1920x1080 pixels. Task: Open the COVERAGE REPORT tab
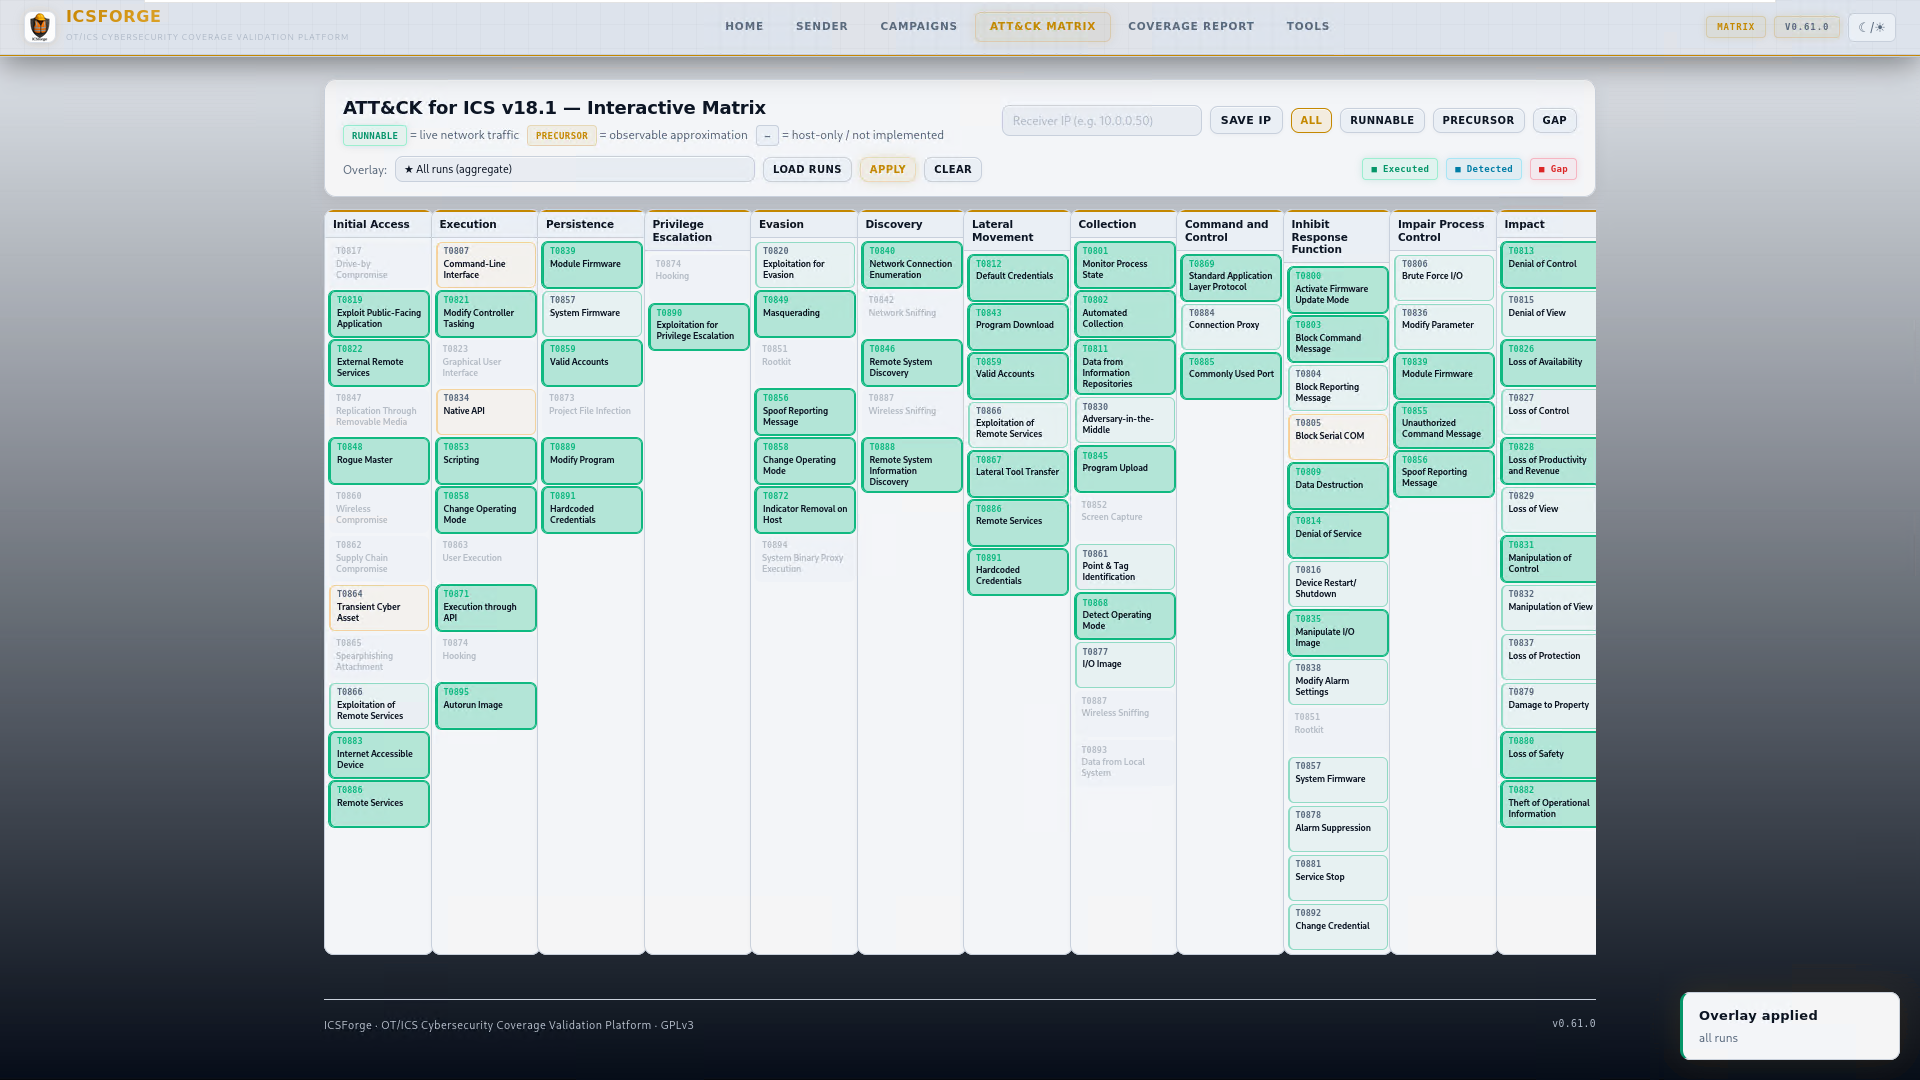point(1190,26)
